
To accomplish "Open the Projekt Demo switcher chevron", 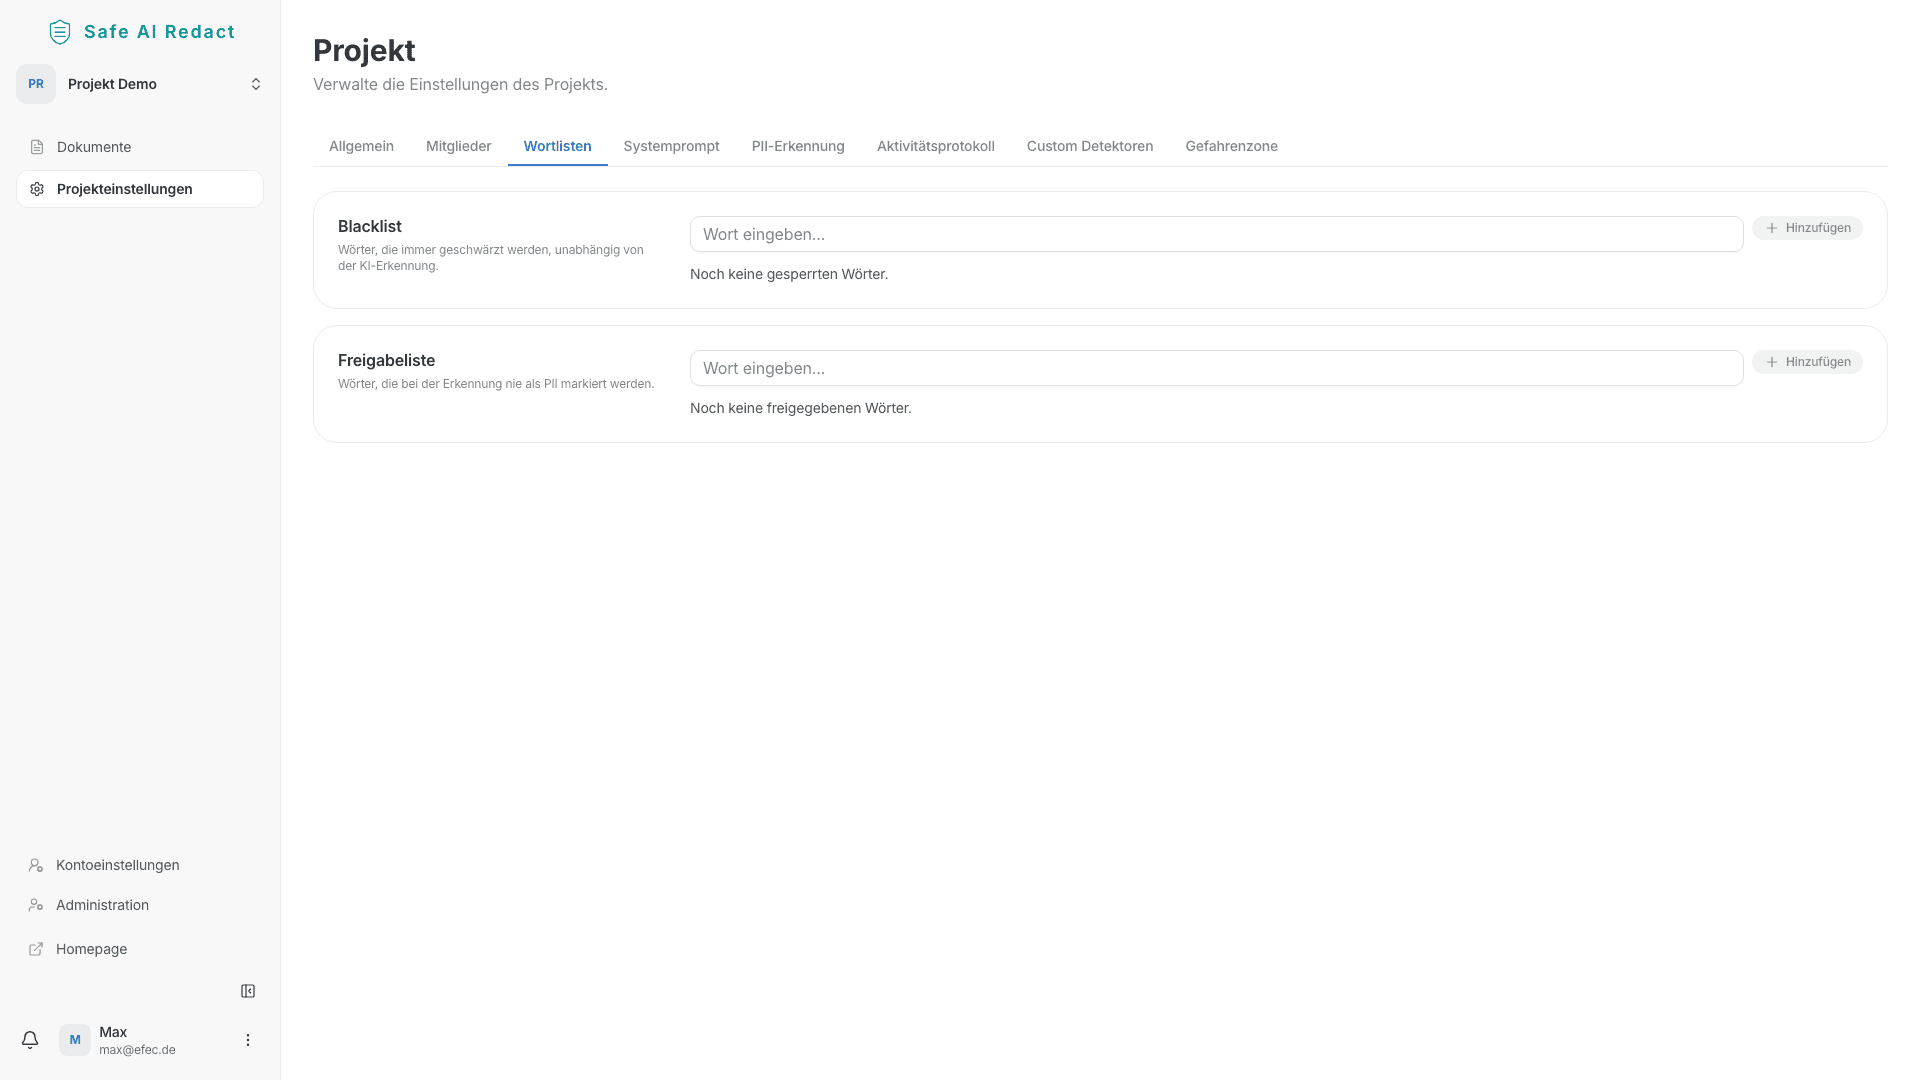I will point(256,84).
